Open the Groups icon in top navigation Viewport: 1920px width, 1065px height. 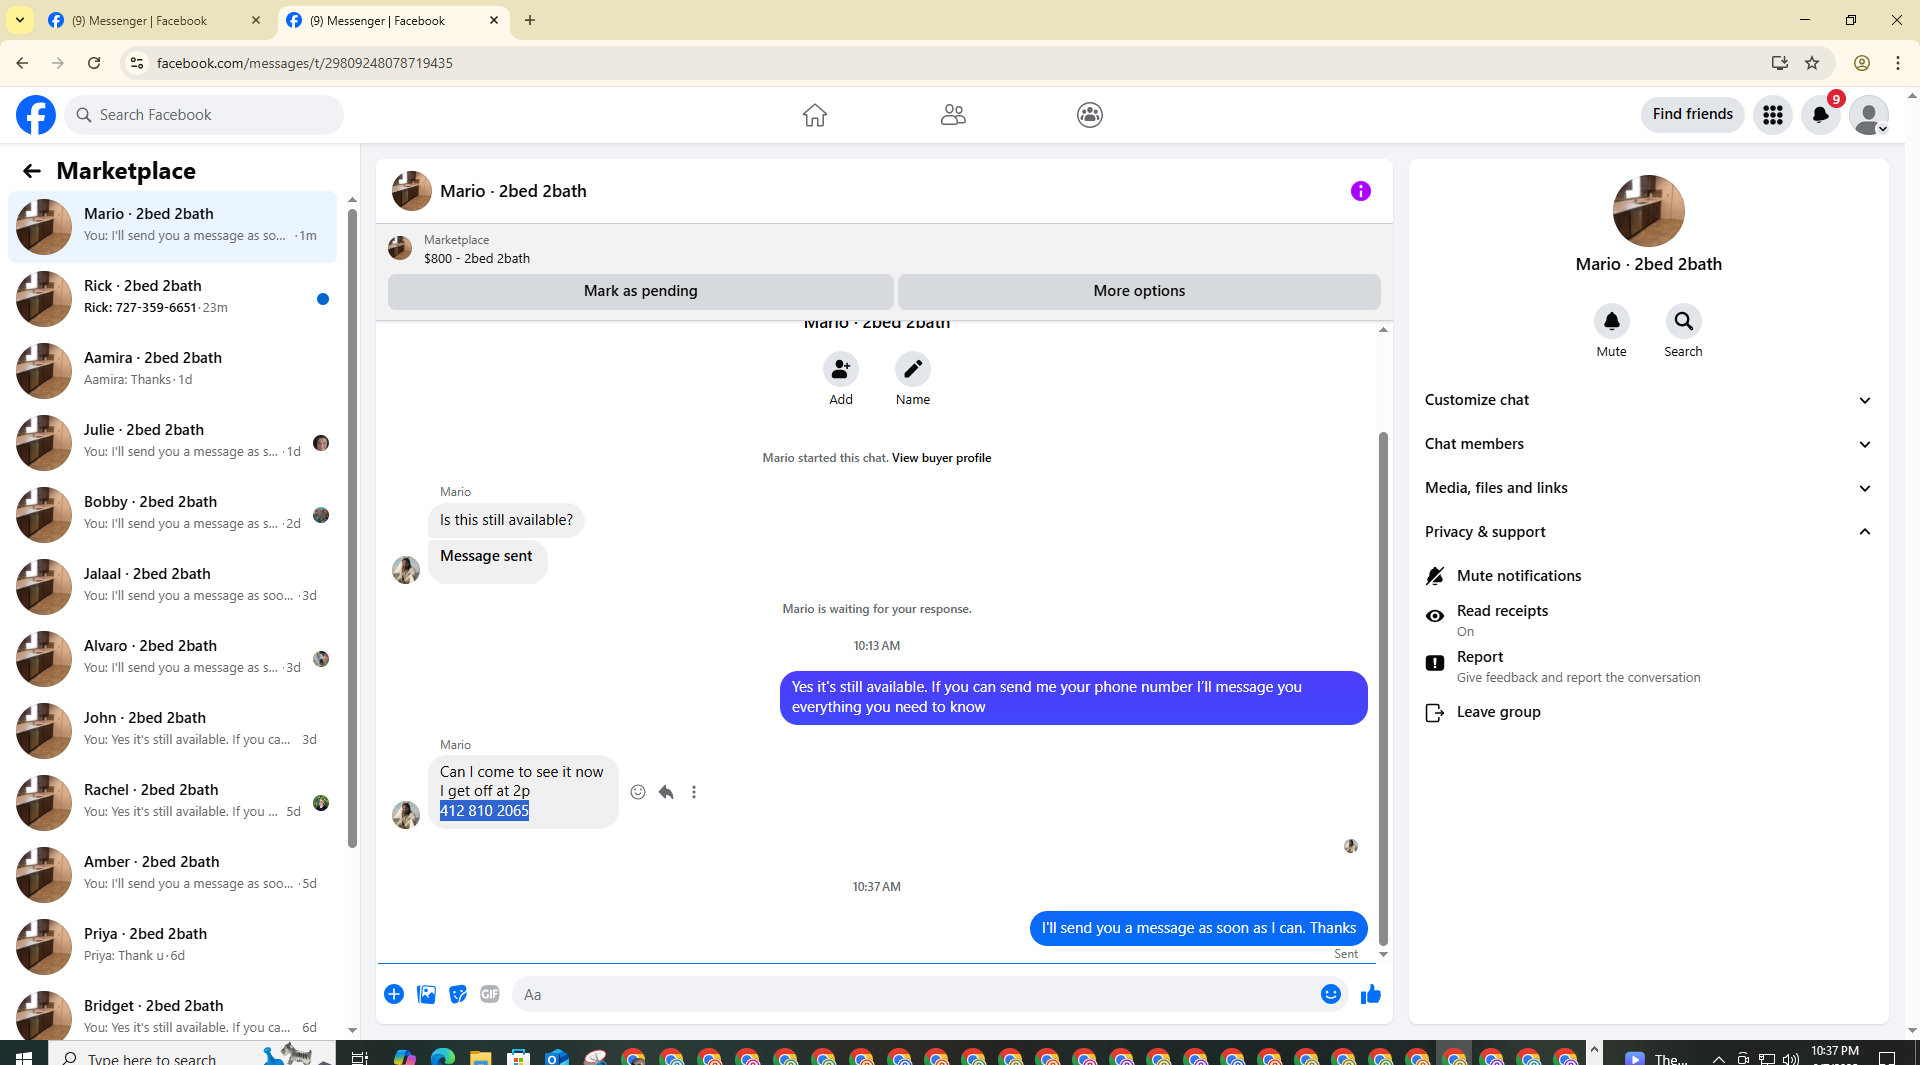click(1090, 115)
